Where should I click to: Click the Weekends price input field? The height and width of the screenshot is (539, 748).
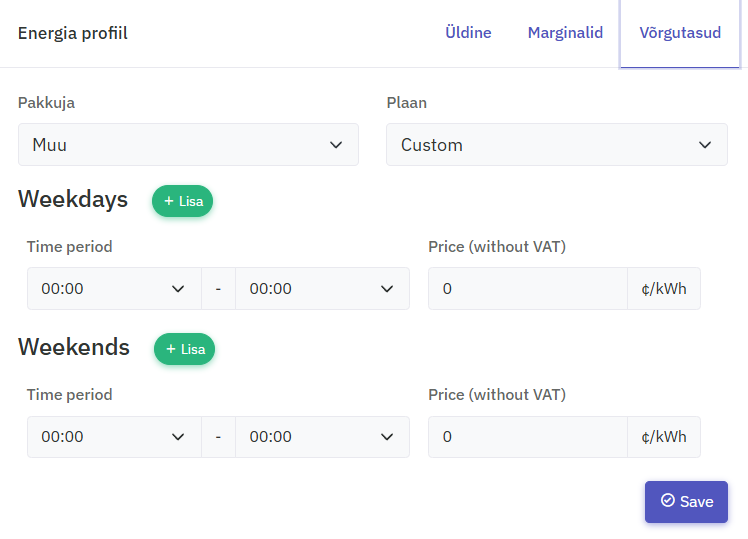(x=527, y=437)
